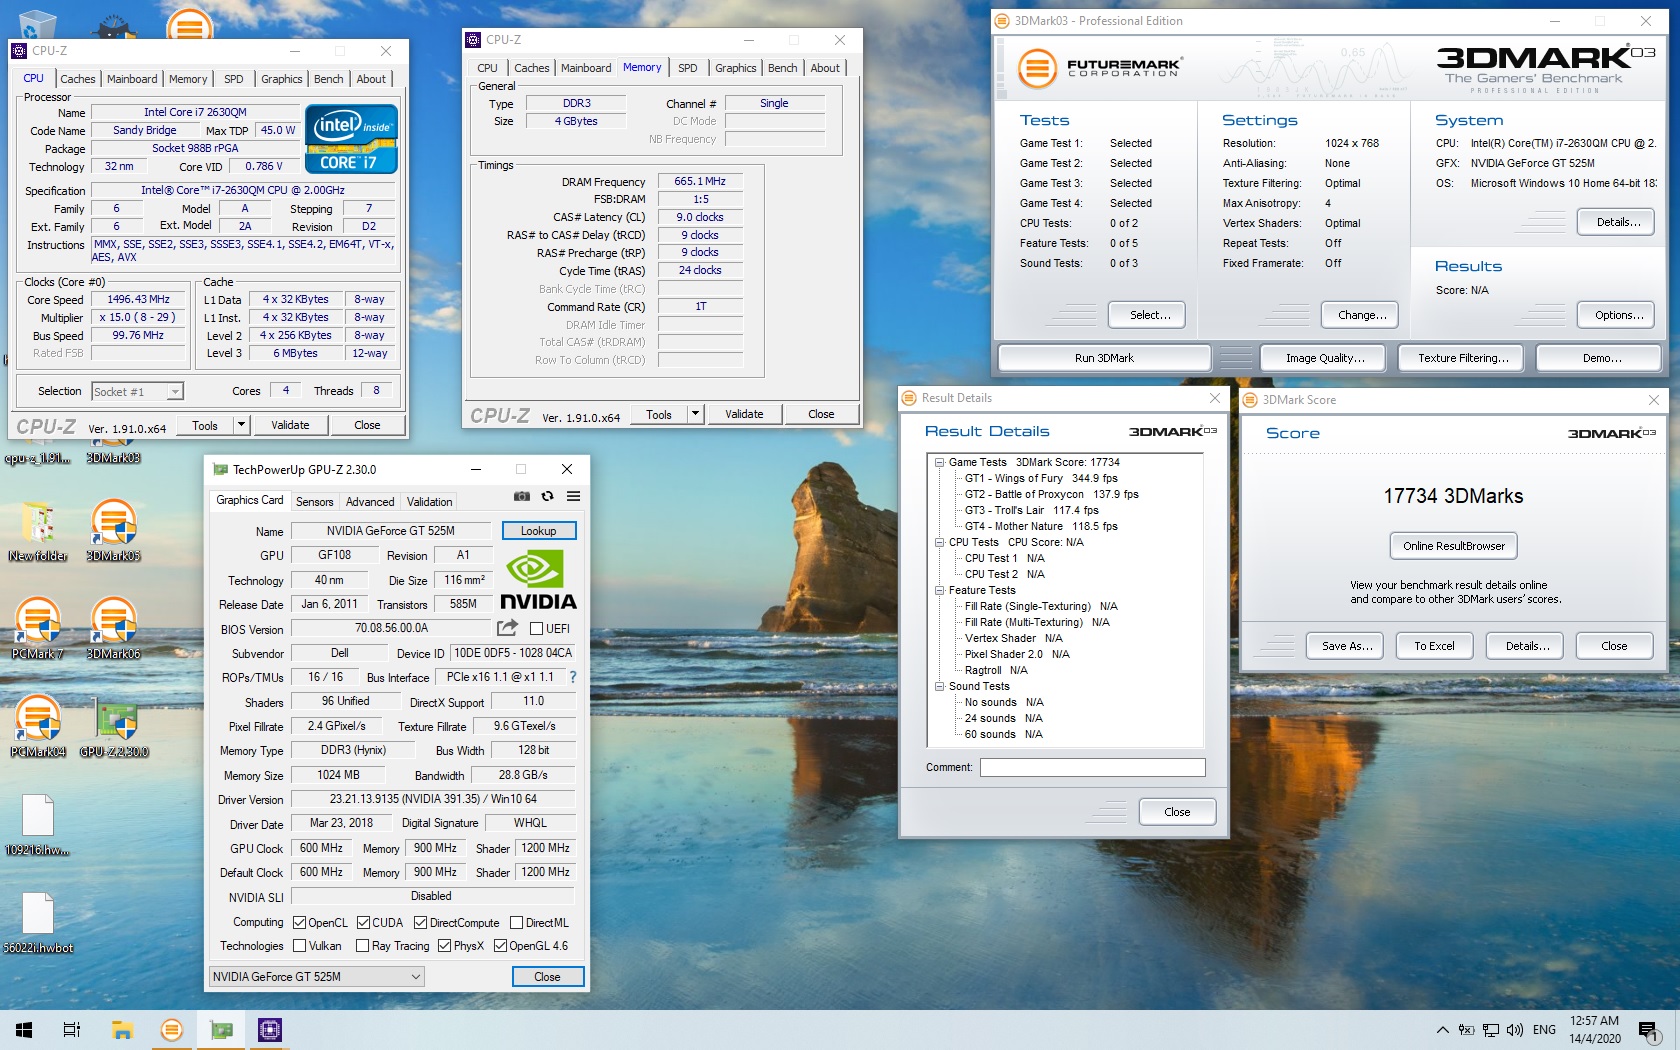Select the New folder desktop icon

(x=37, y=530)
